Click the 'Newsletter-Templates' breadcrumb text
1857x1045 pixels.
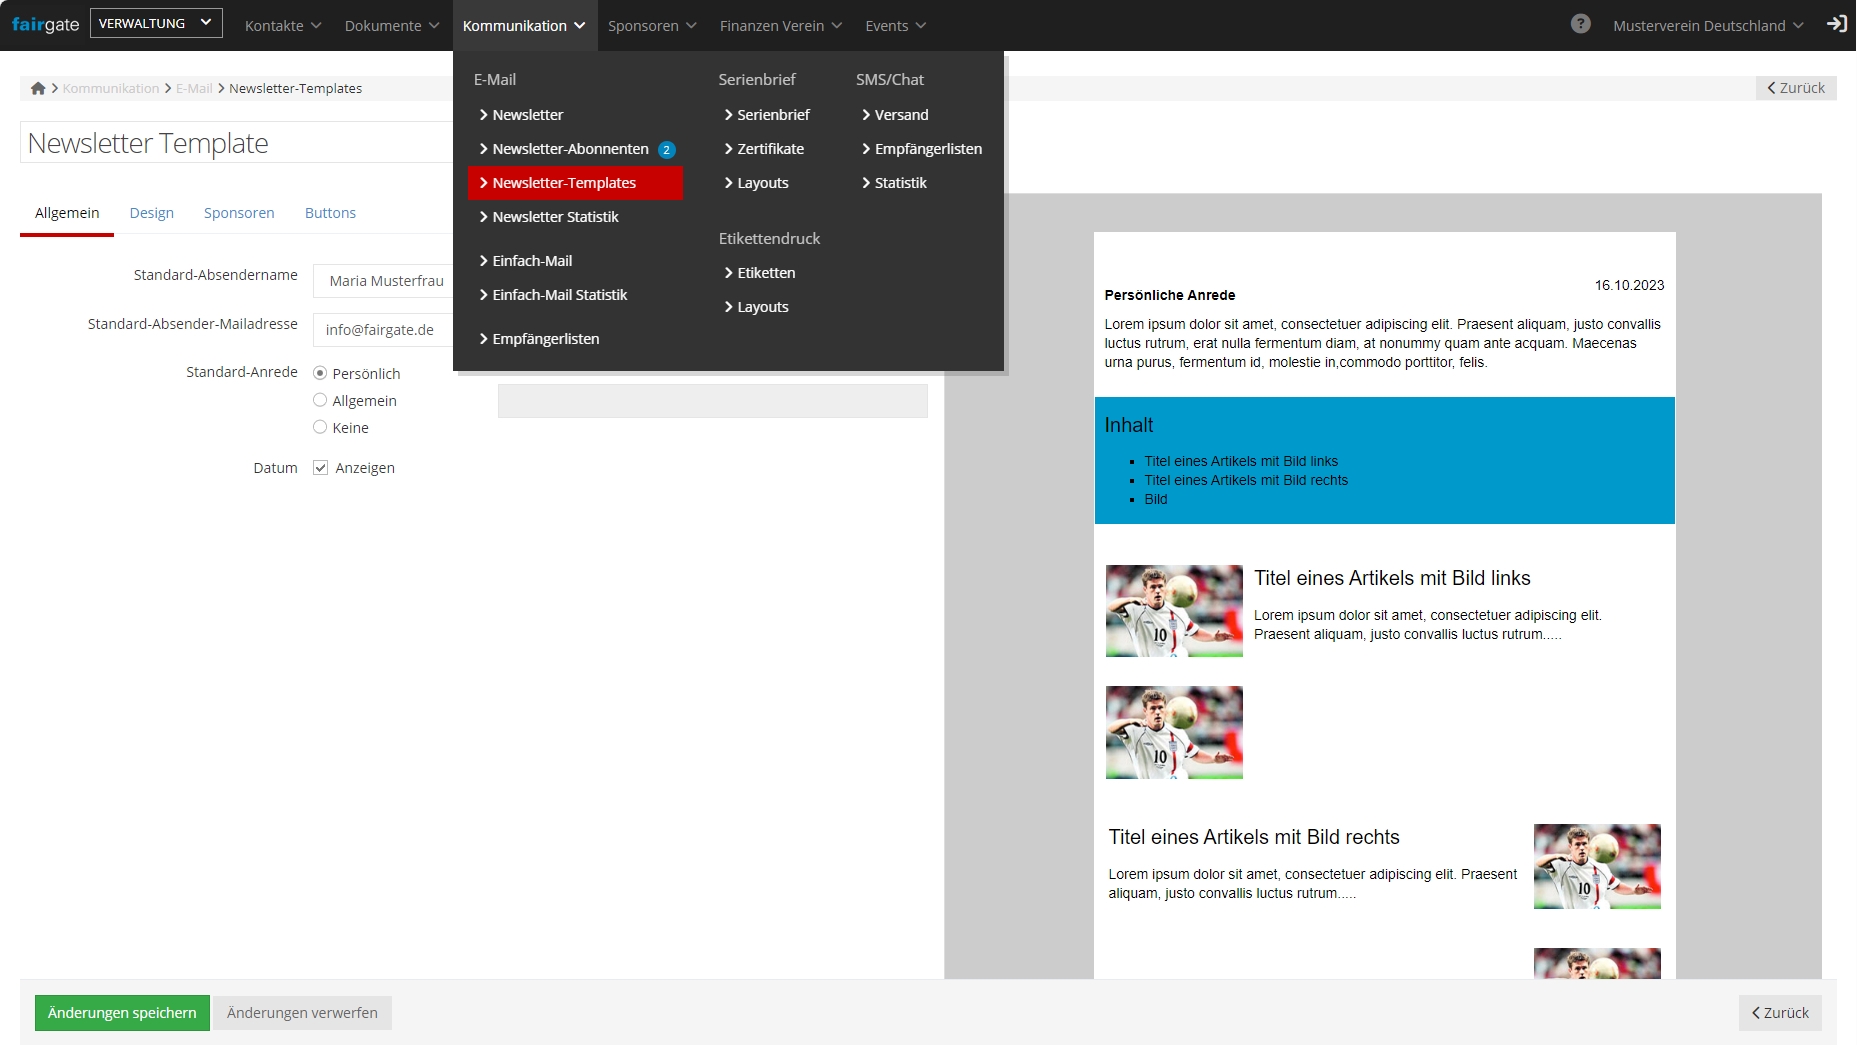(x=296, y=88)
